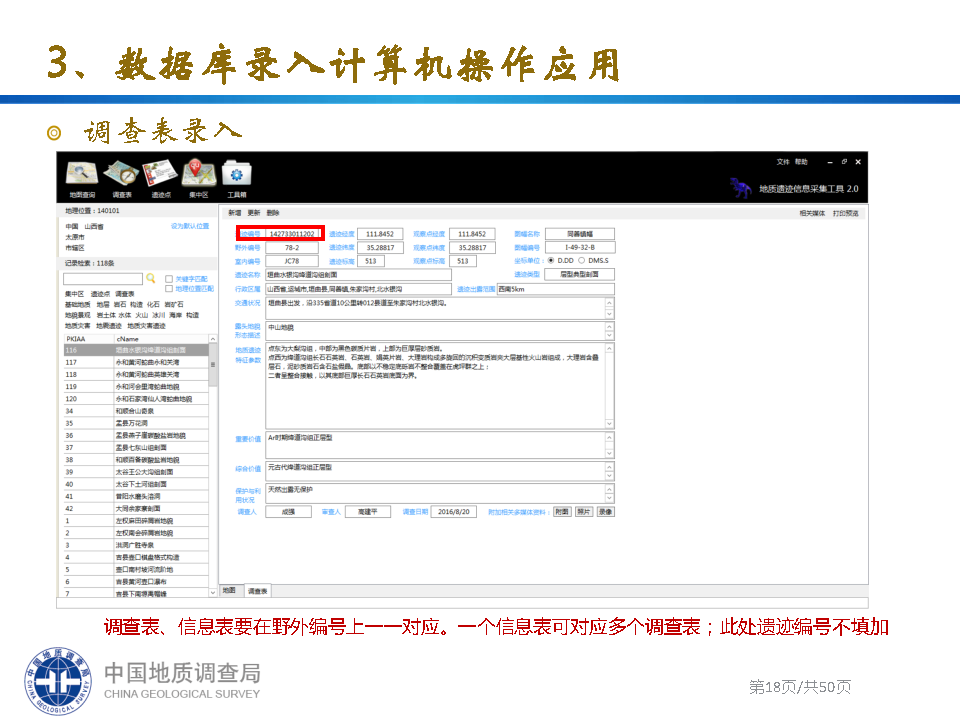
Task: Open the 帮助 menu
Action: [x=801, y=162]
